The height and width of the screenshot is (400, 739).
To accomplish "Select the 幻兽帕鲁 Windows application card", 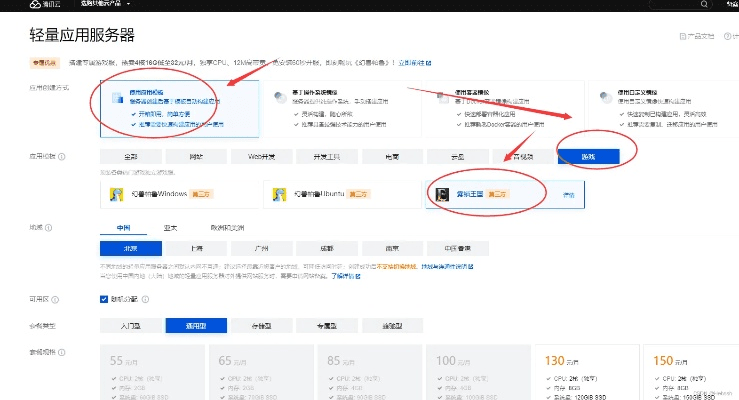I will click(x=180, y=194).
